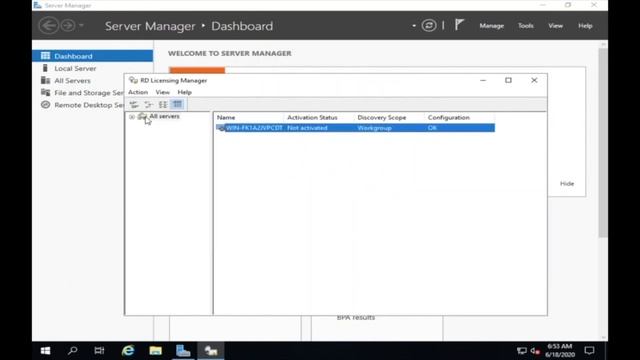Refresh the Server Manager dashboard
Image resolution: width=640 pixels, height=360 pixels.
click(429, 26)
